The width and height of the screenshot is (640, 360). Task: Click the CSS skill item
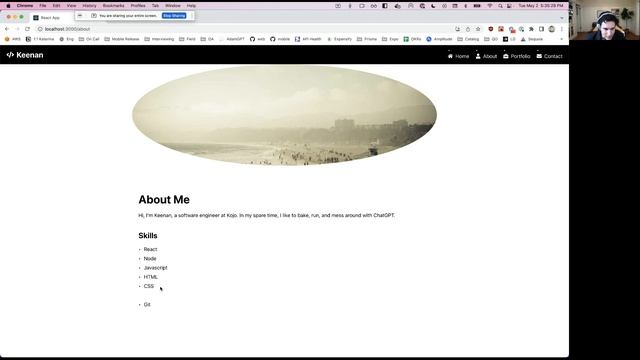pos(149,286)
